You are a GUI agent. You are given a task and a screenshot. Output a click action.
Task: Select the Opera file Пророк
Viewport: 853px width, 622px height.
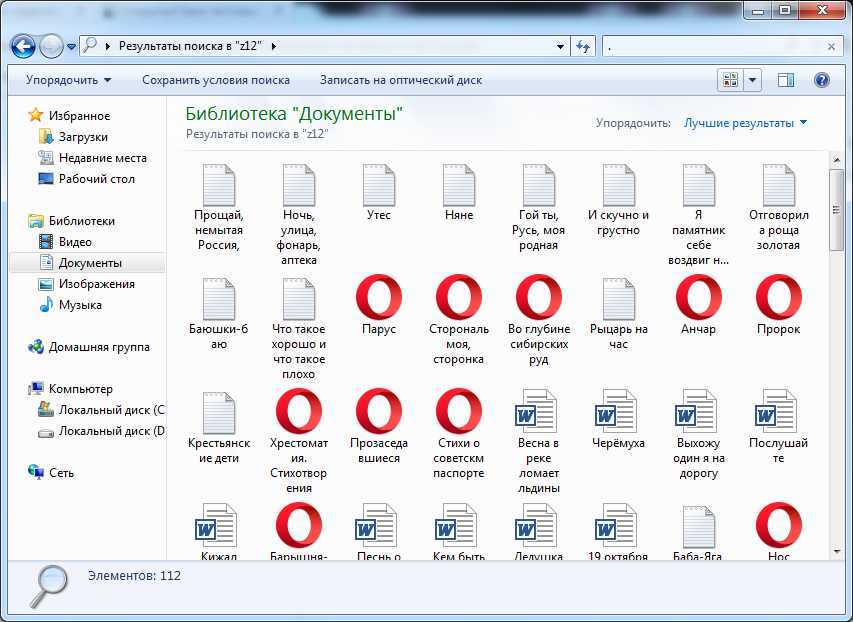click(x=778, y=306)
